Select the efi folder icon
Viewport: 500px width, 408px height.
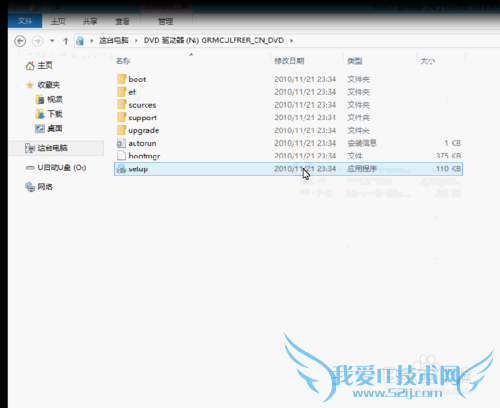tap(121, 92)
